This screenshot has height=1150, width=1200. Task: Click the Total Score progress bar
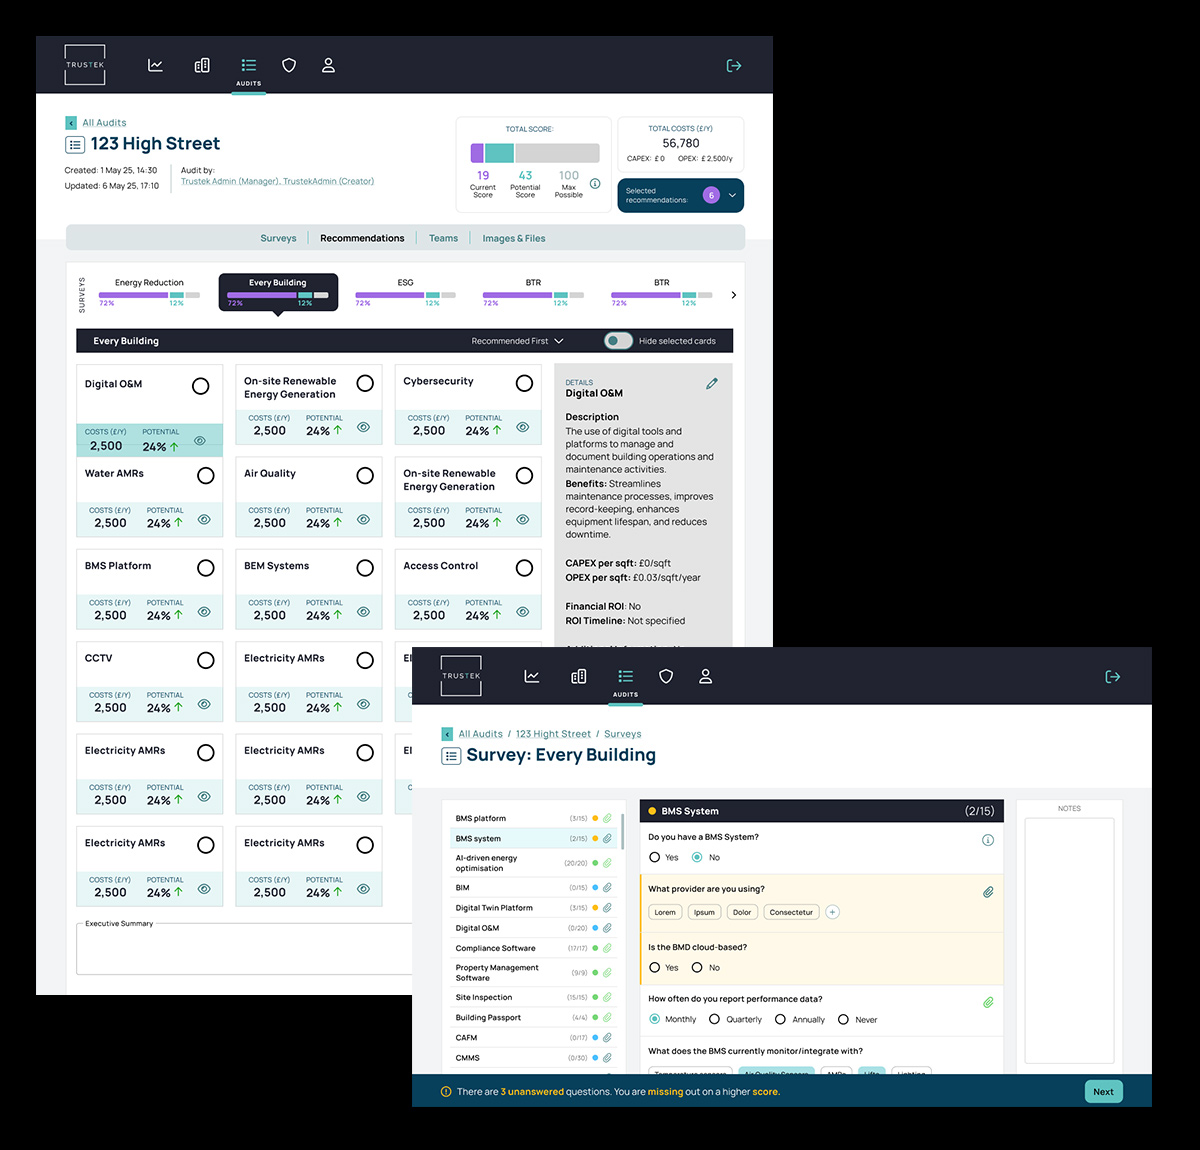coord(534,152)
